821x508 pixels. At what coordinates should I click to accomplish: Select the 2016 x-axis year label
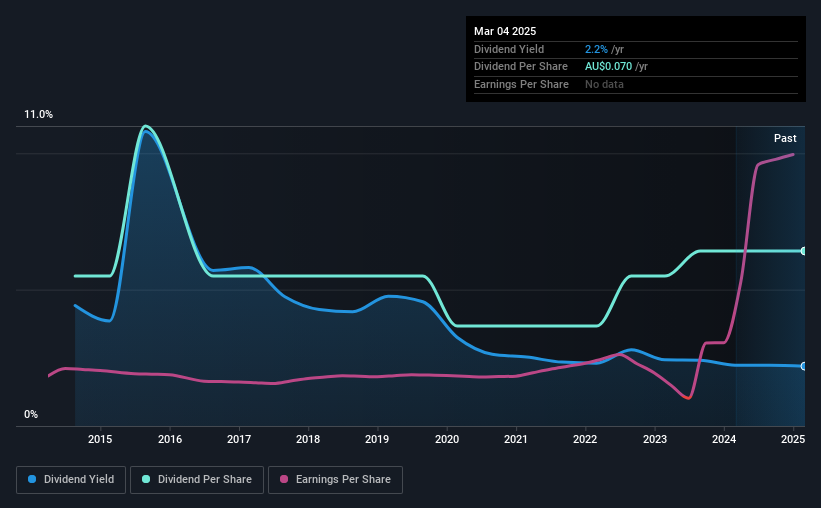click(170, 439)
